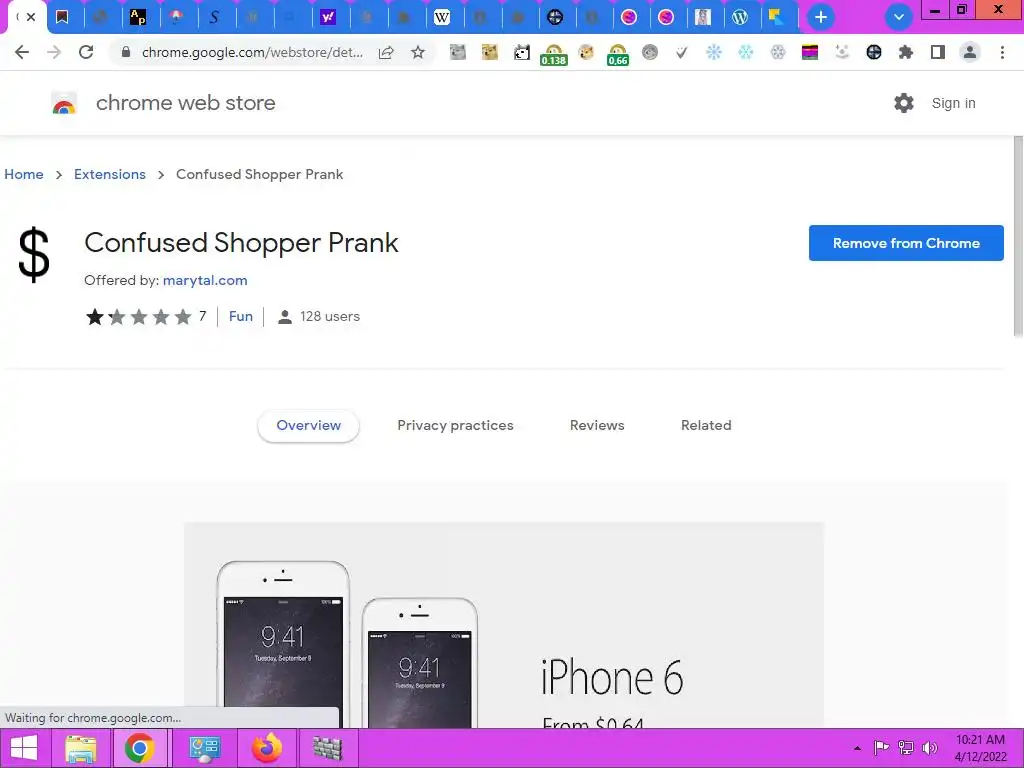This screenshot has width=1024, height=768.
Task: Click the colorful striped extension icon
Action: [x=810, y=52]
